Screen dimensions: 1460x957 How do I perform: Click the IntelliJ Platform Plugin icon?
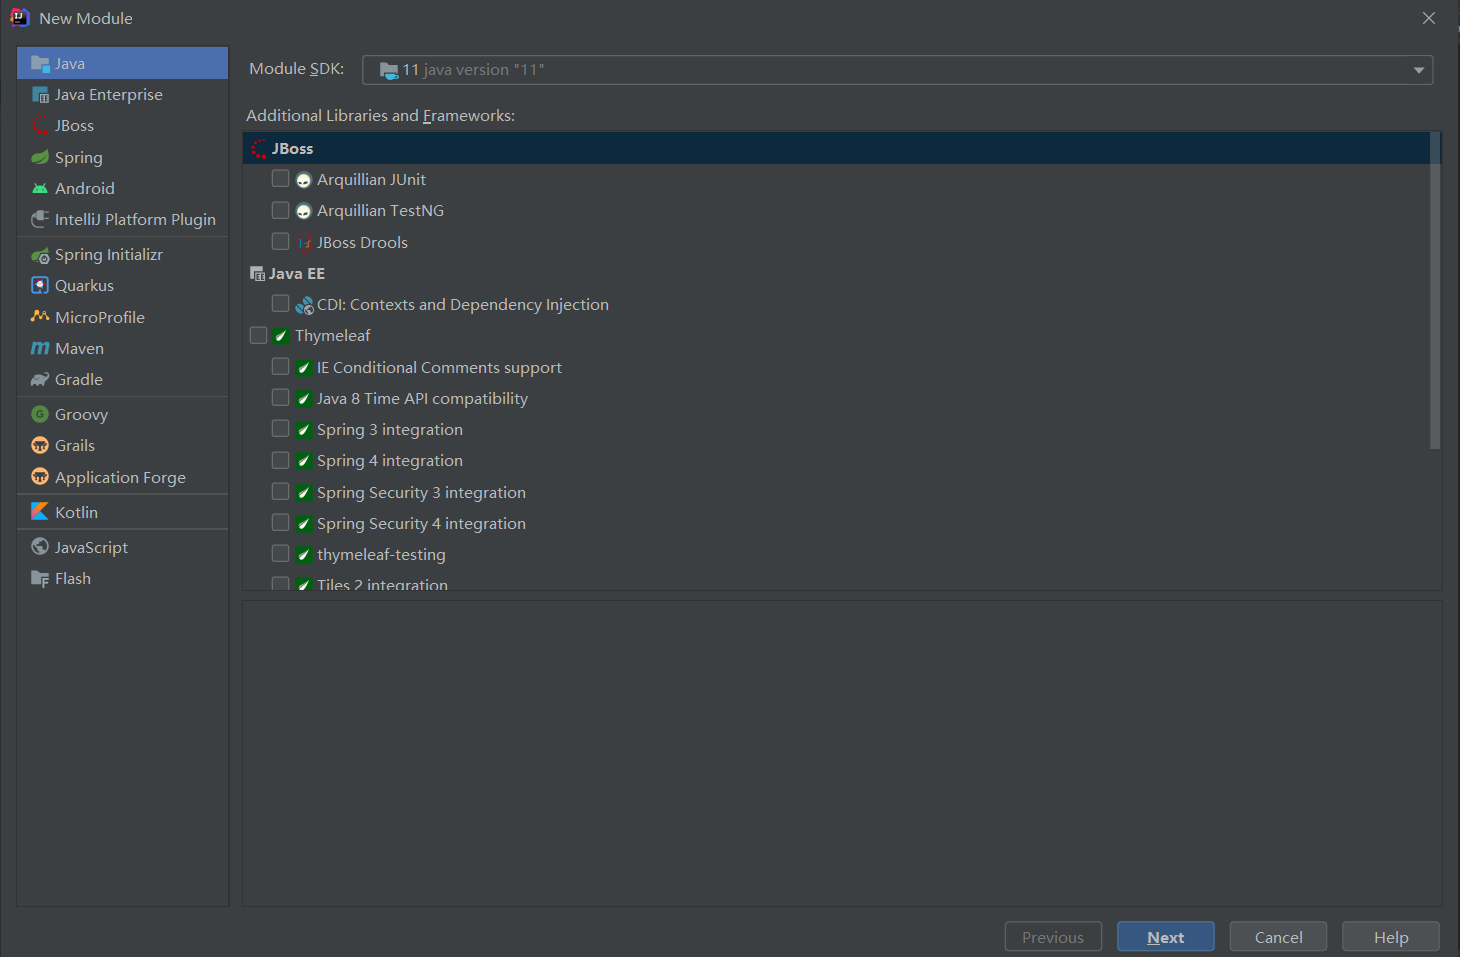click(40, 219)
